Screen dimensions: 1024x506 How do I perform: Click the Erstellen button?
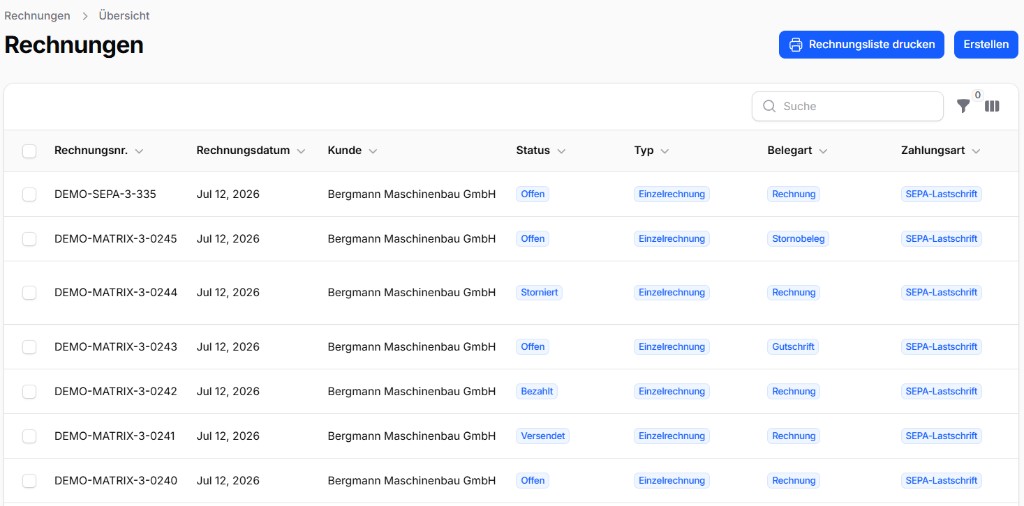click(986, 45)
